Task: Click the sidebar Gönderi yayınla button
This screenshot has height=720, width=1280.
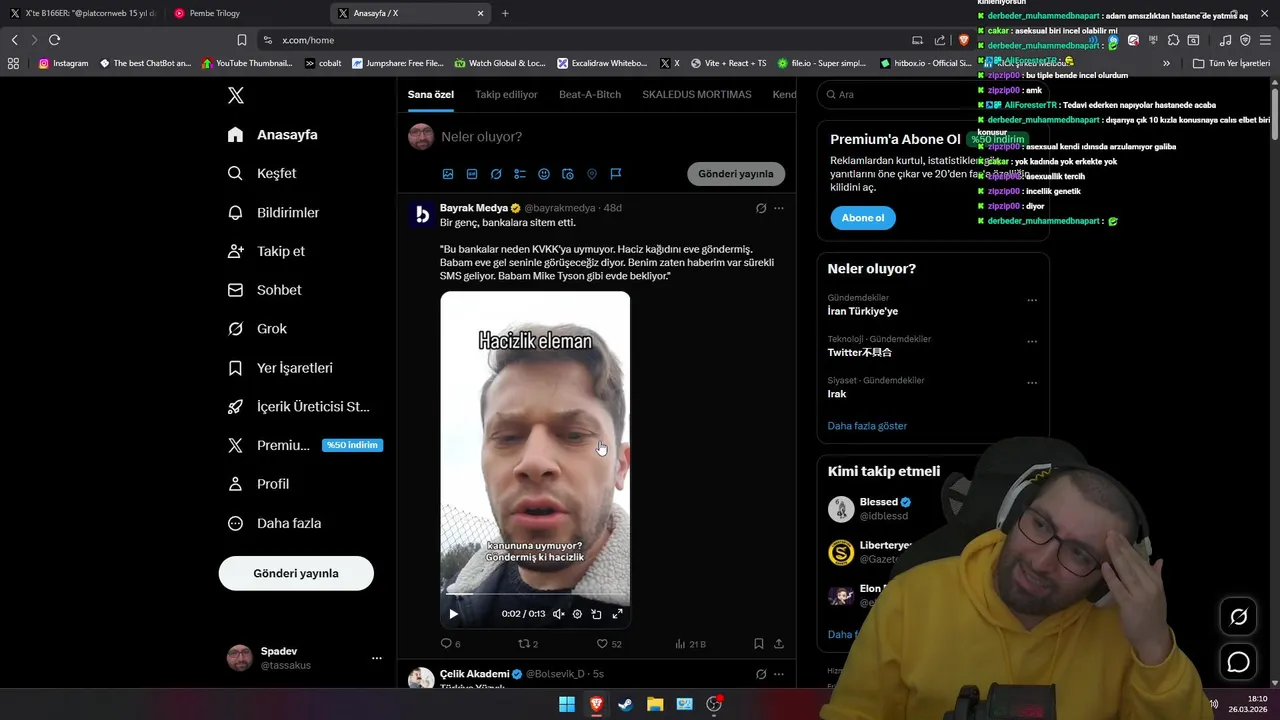Action: [x=296, y=573]
